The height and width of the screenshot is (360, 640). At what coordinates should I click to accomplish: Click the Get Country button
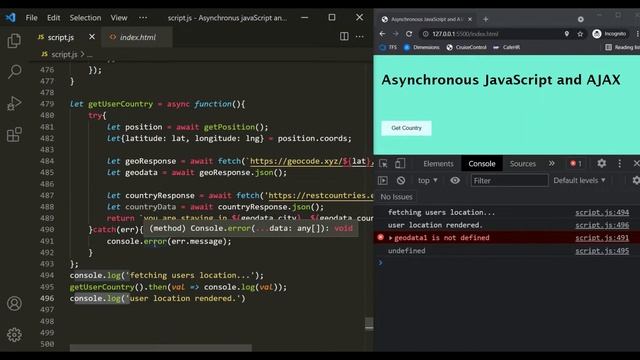pyautogui.click(x=406, y=128)
